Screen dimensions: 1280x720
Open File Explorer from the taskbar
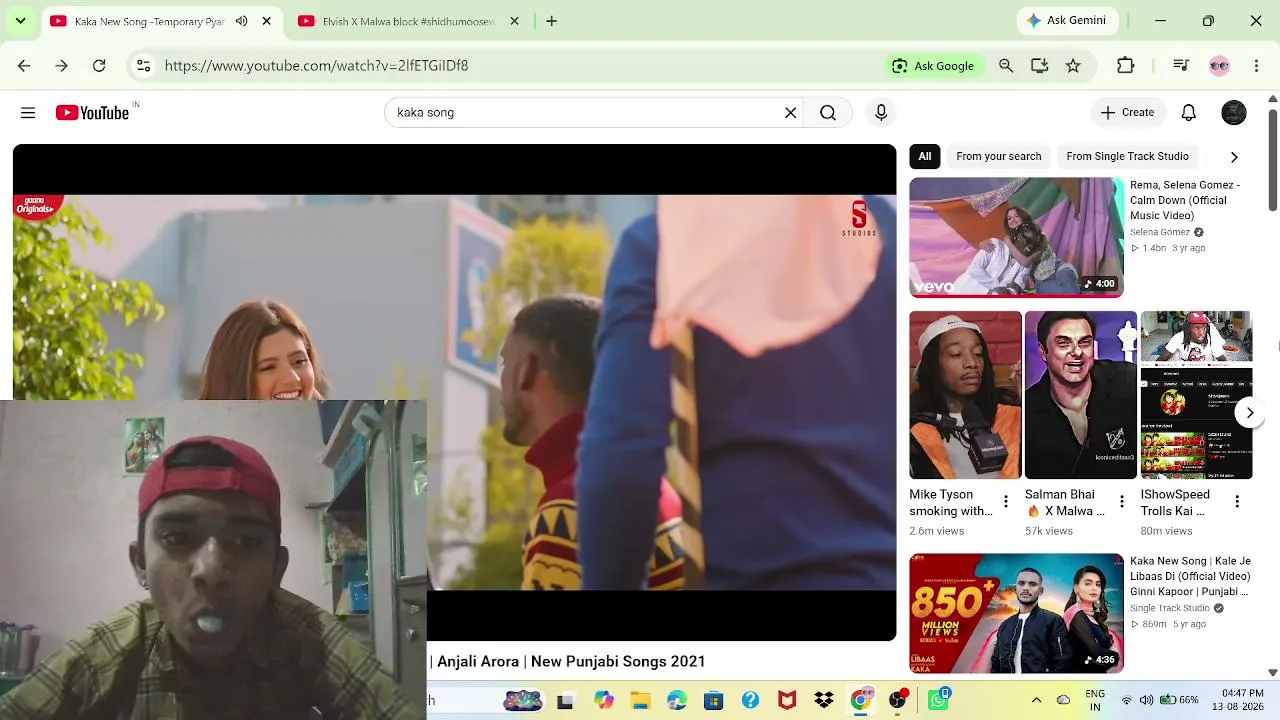(640, 701)
